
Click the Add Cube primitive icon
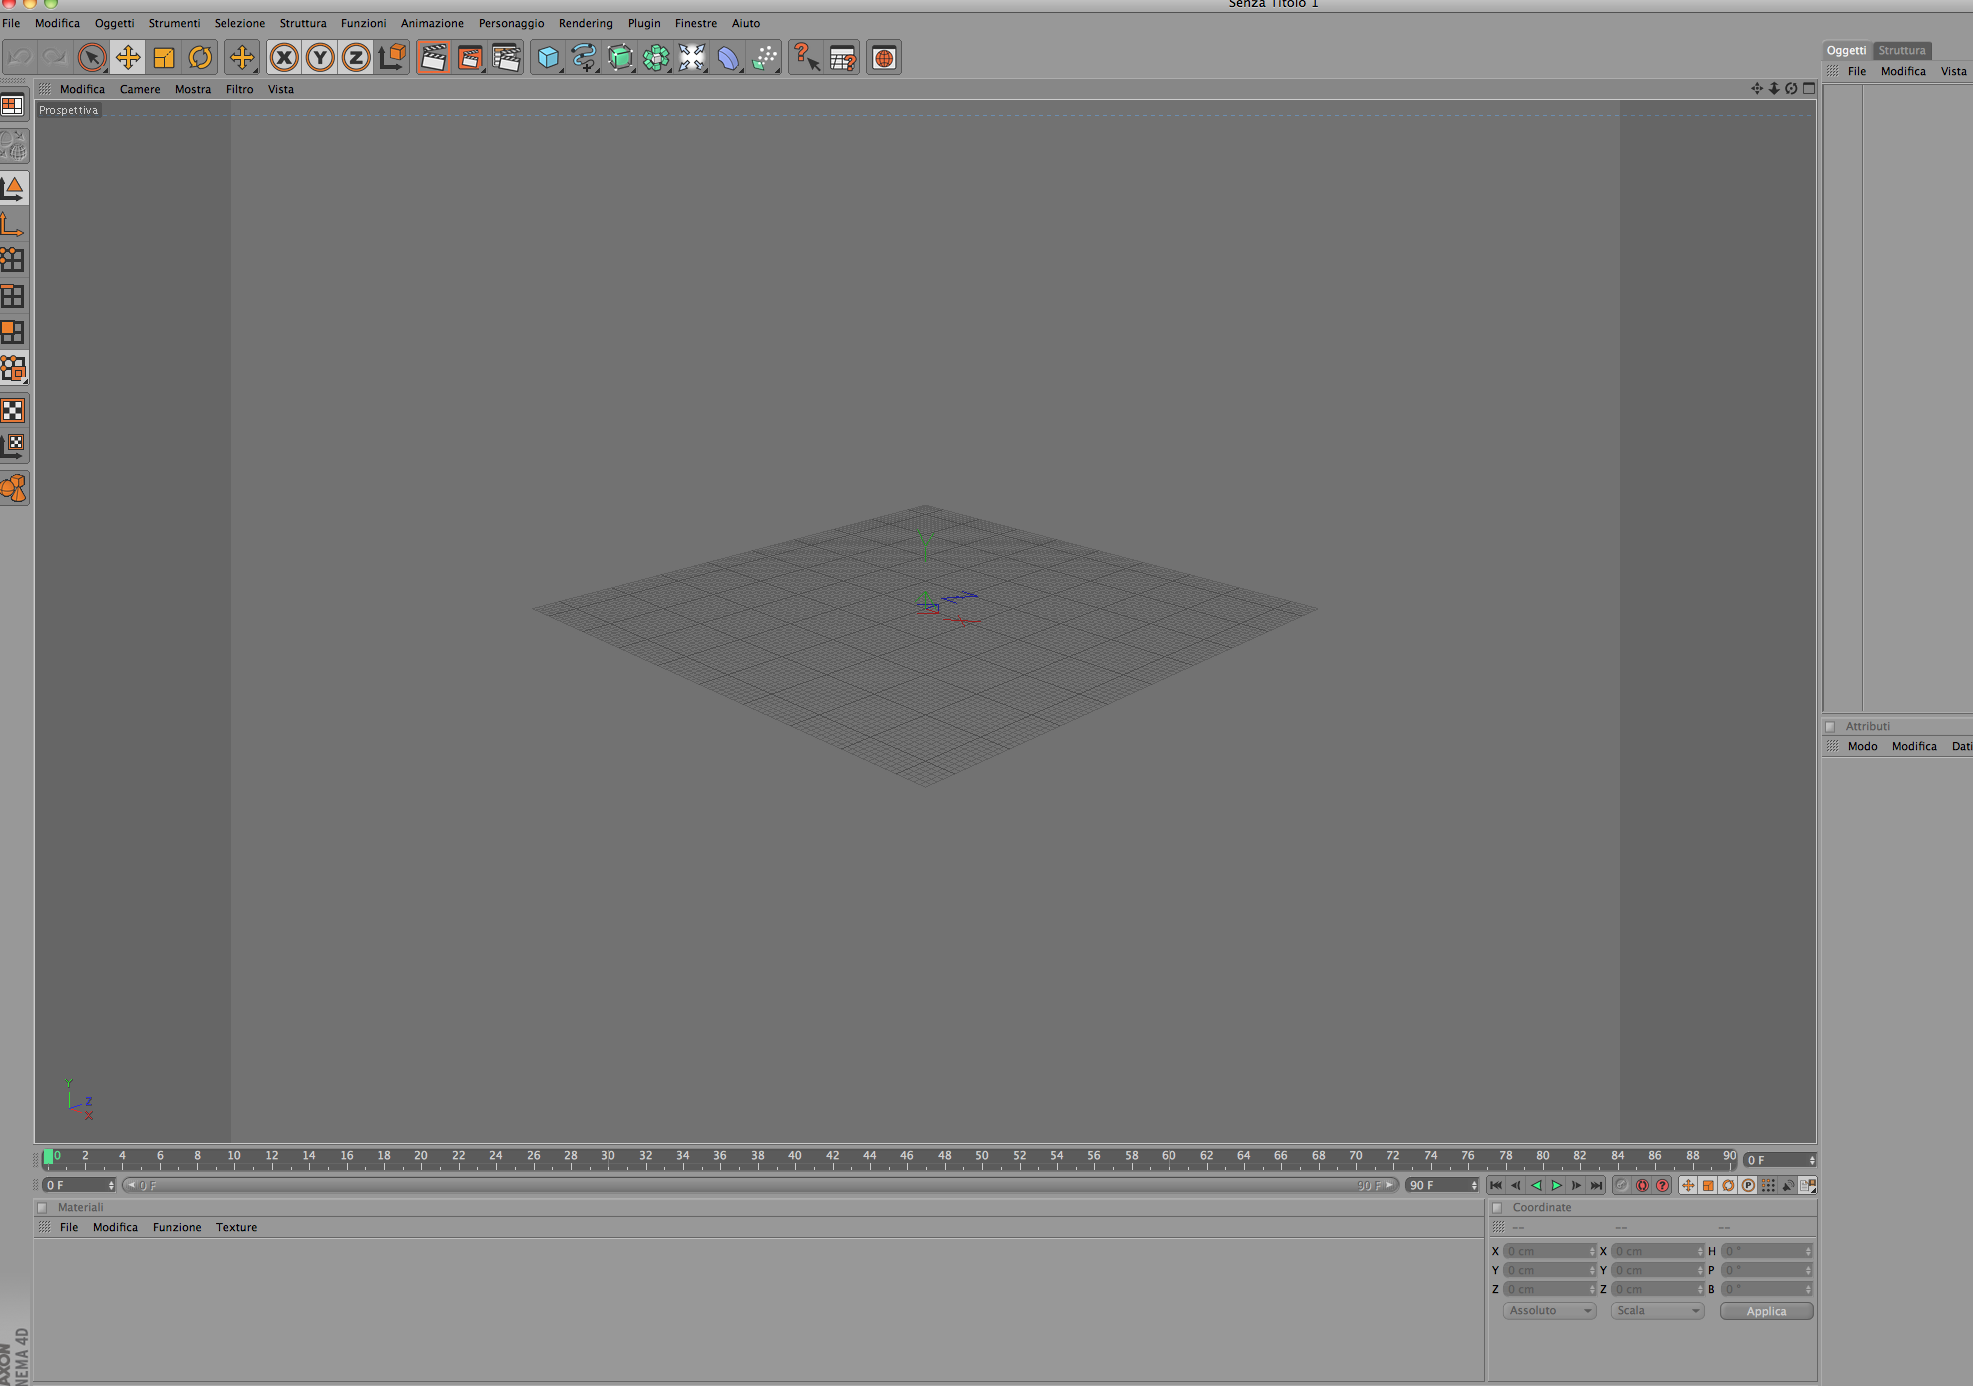pos(547,58)
